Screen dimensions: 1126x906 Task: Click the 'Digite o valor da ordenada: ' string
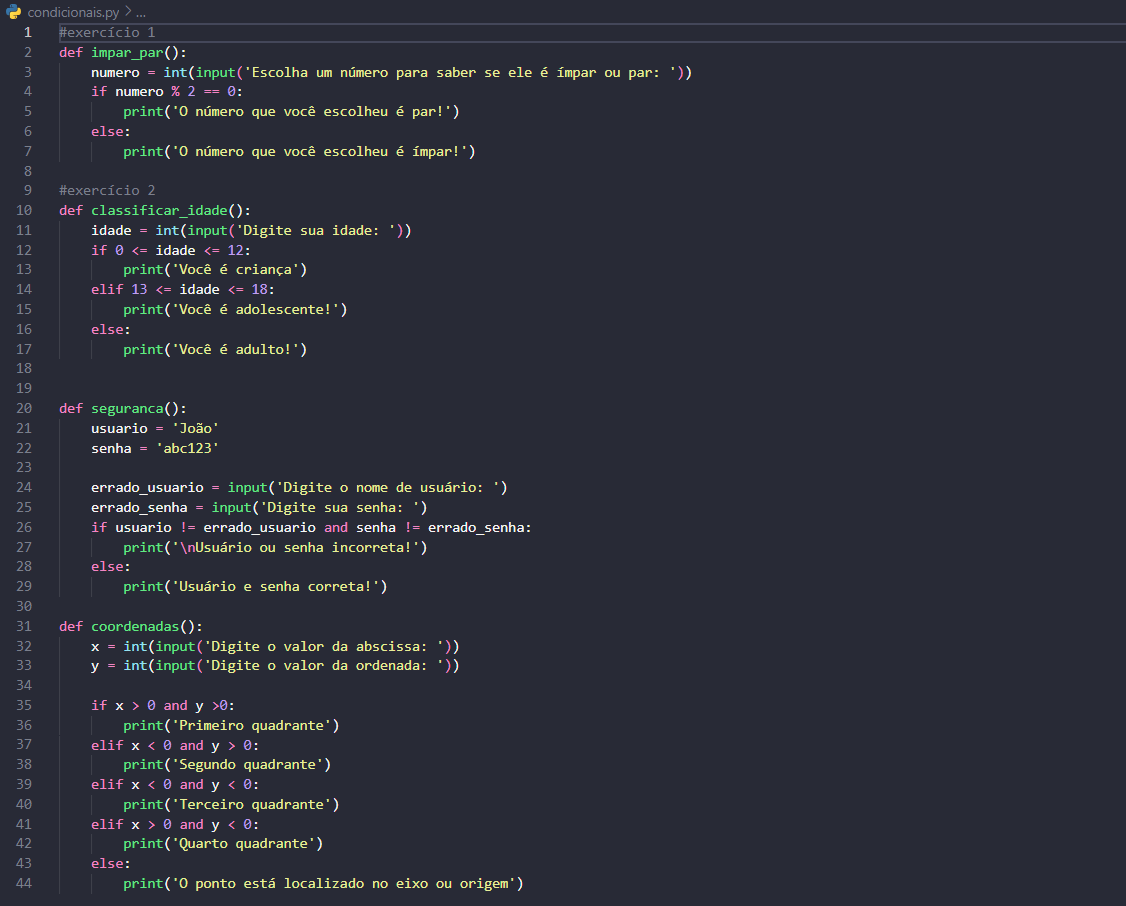pyautogui.click(x=324, y=666)
